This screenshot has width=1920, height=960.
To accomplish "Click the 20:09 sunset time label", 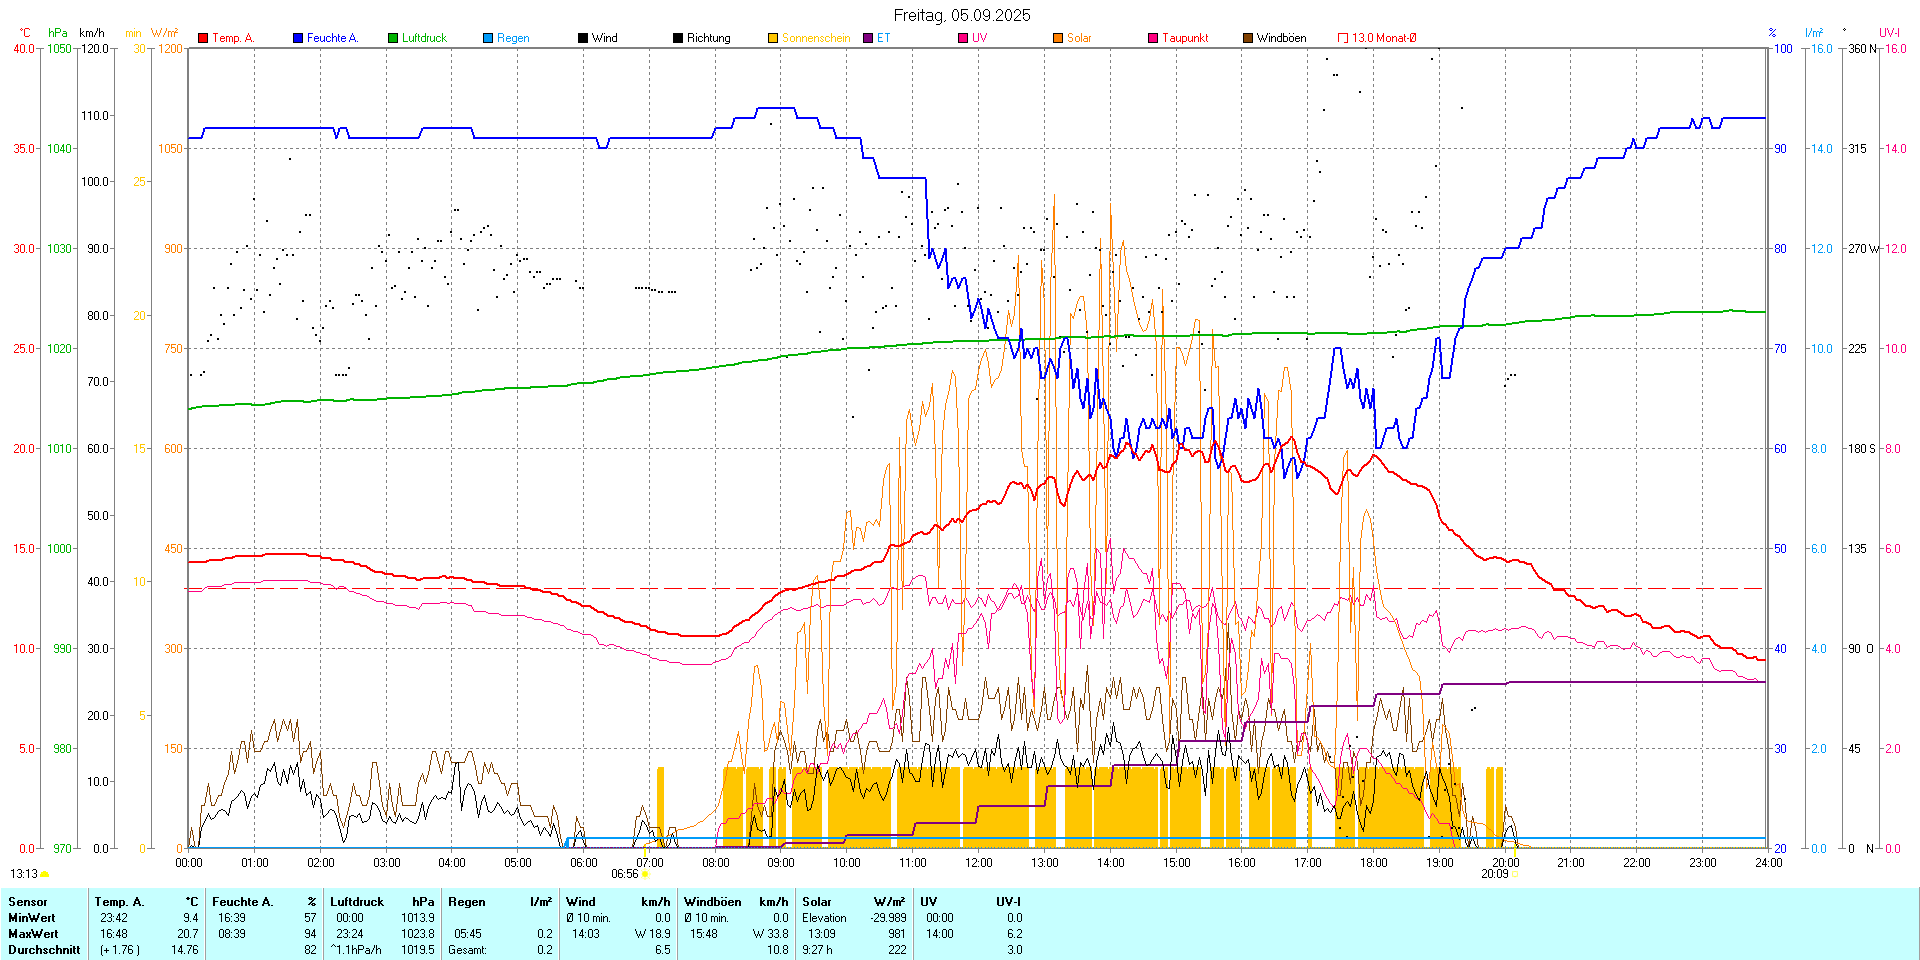I will coord(1494,874).
